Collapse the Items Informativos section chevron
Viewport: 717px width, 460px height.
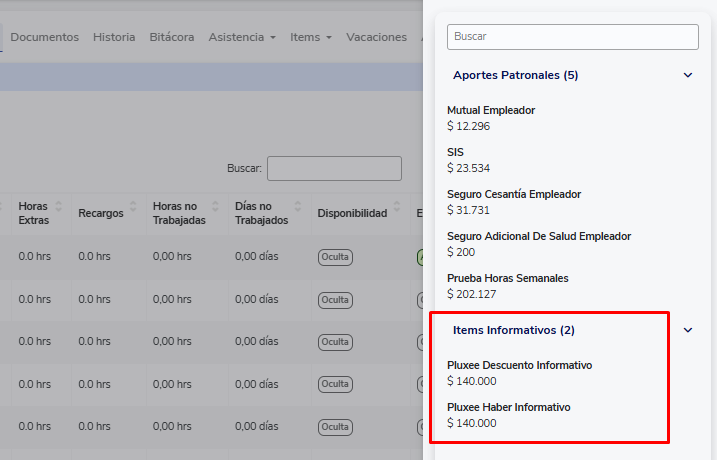point(687,330)
